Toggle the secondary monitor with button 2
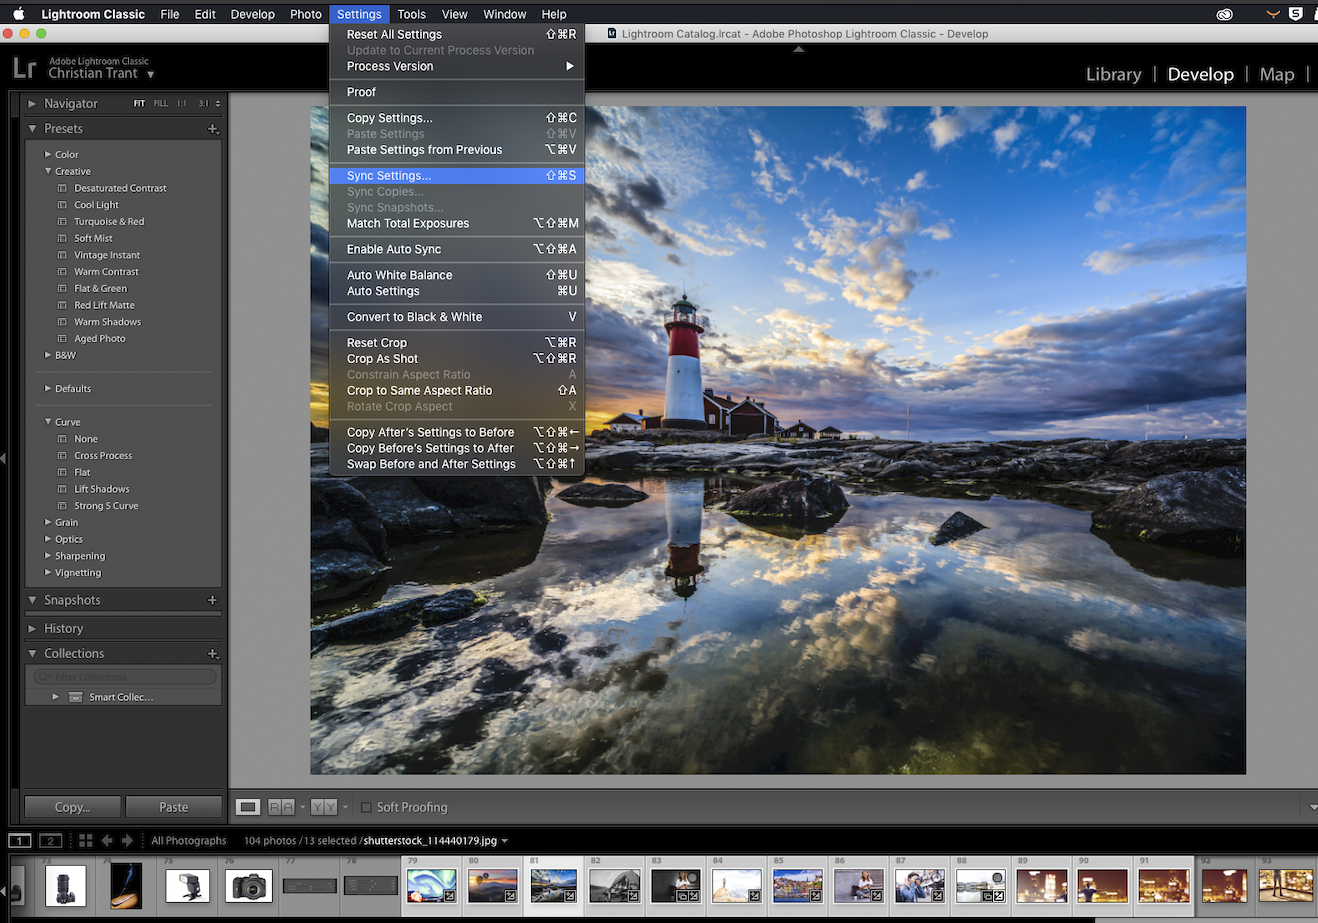Screen dimensions: 1318x923 [49, 840]
